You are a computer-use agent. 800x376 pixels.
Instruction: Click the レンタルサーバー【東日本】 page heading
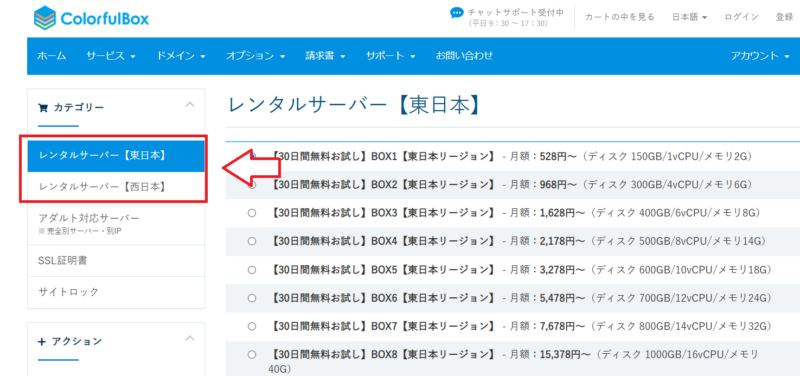pos(355,106)
